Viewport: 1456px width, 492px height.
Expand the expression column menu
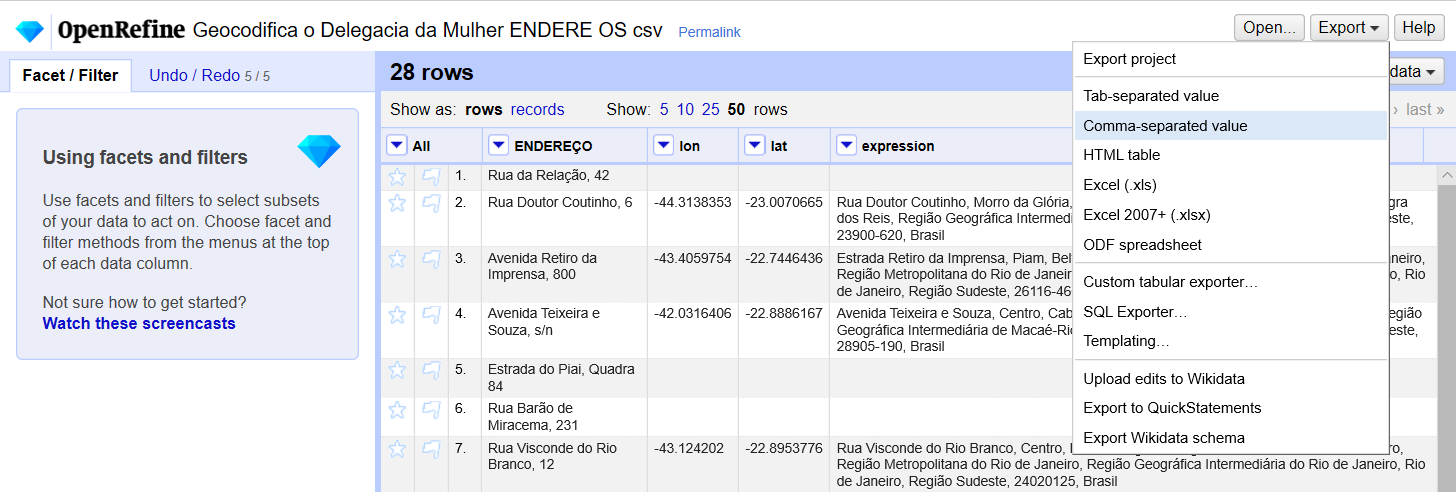[x=846, y=146]
